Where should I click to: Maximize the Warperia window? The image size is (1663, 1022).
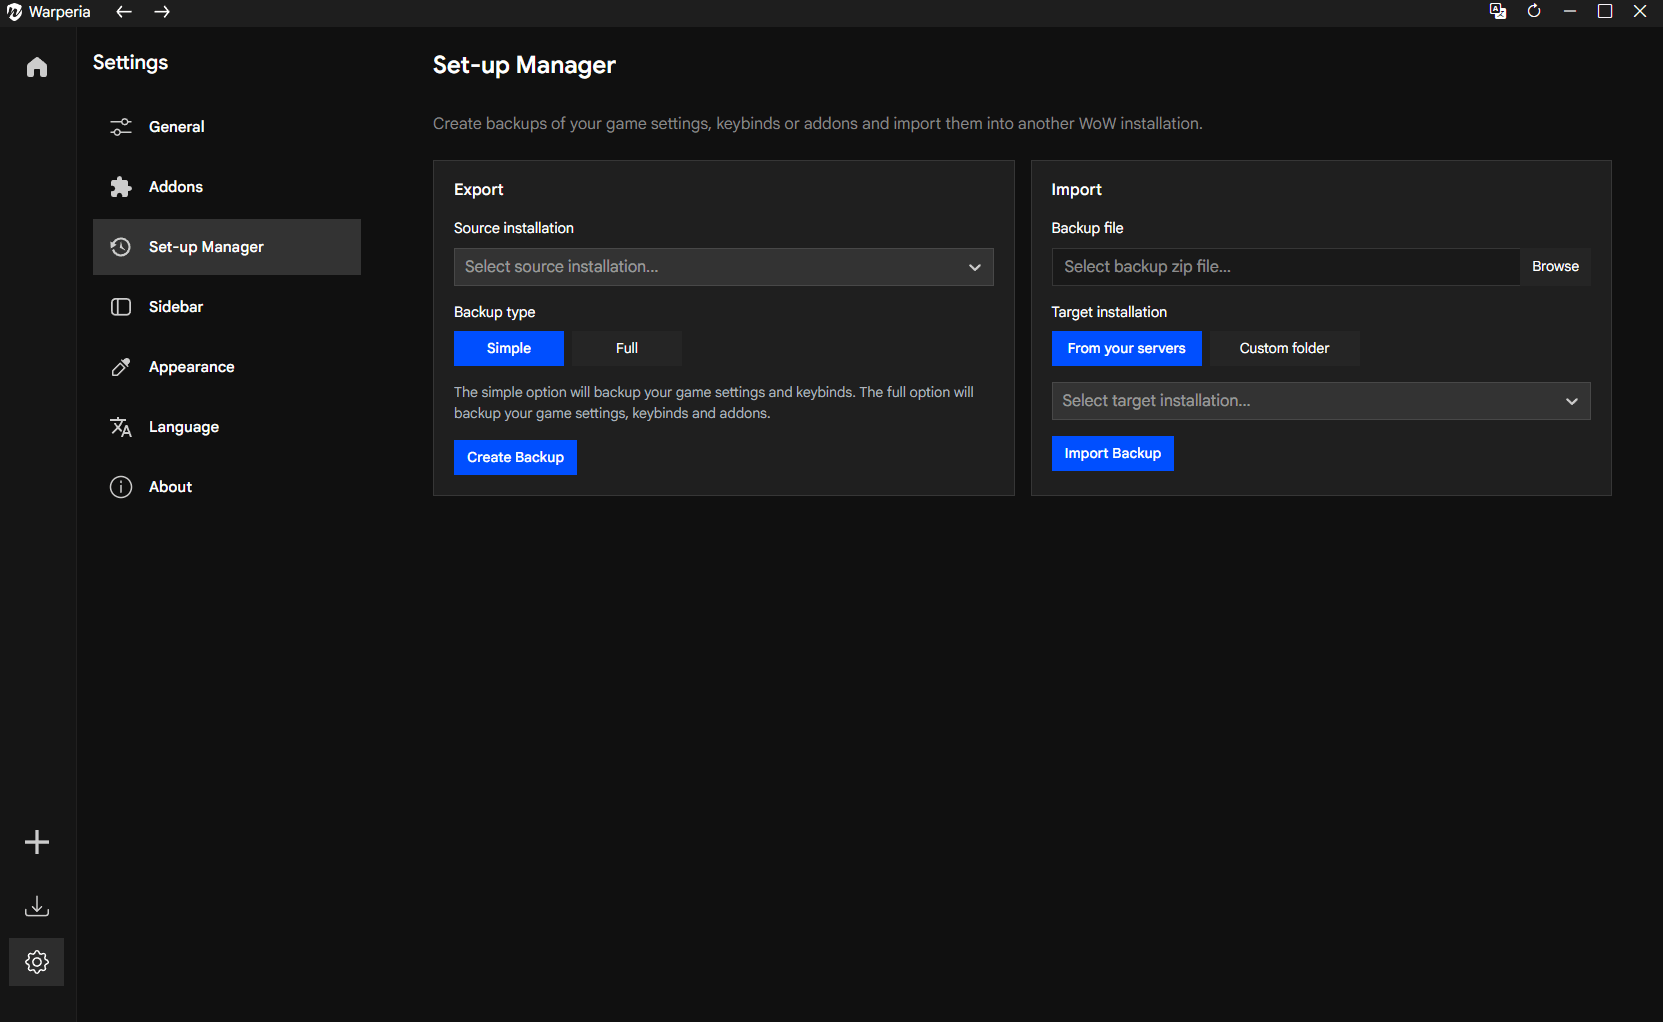click(x=1605, y=11)
